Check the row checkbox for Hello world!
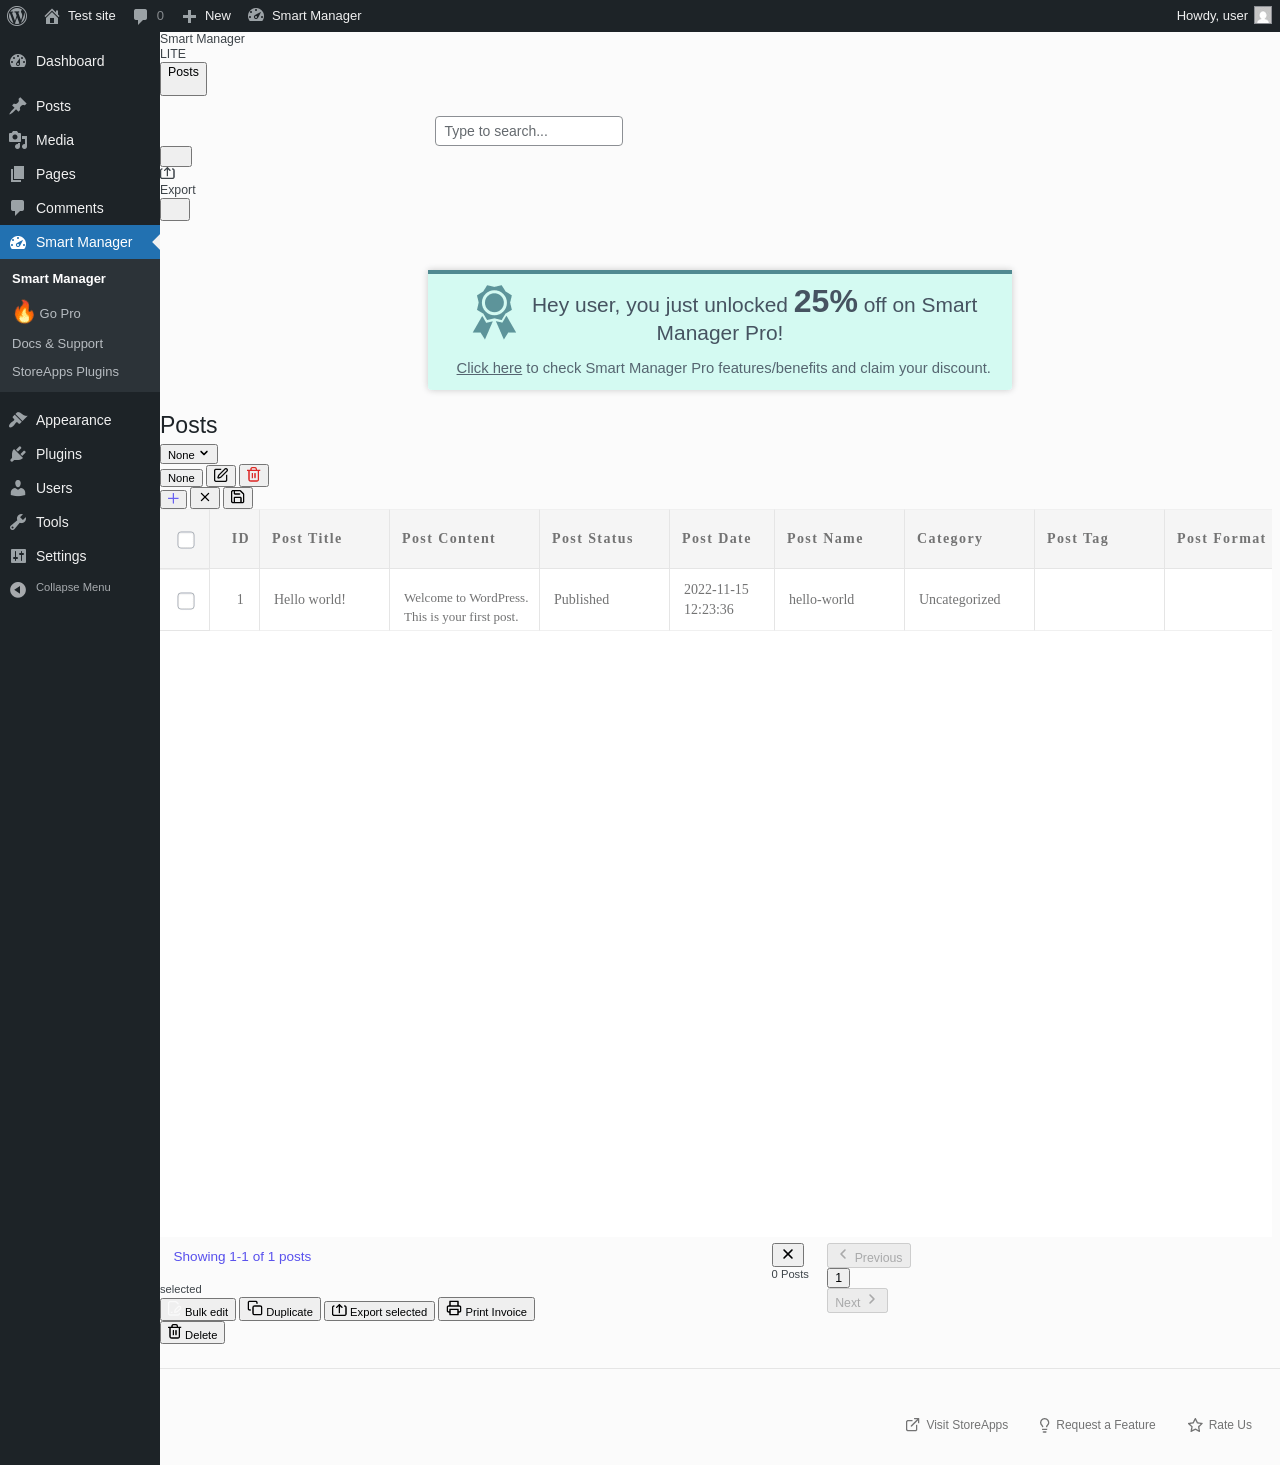 pyautogui.click(x=186, y=601)
